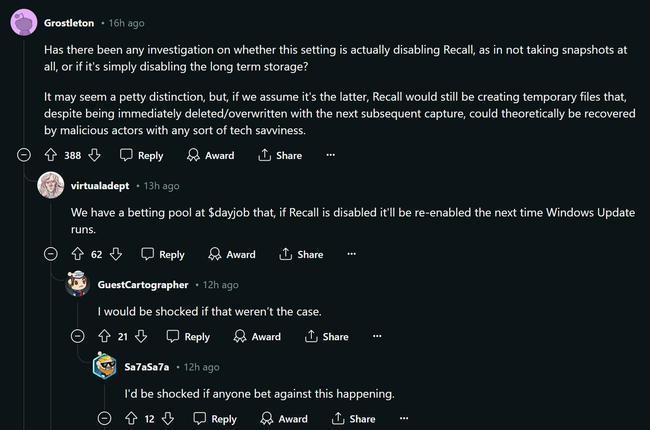The image size is (650, 430).
Task: Upvote Grostleton's comment
Action: click(x=51, y=155)
